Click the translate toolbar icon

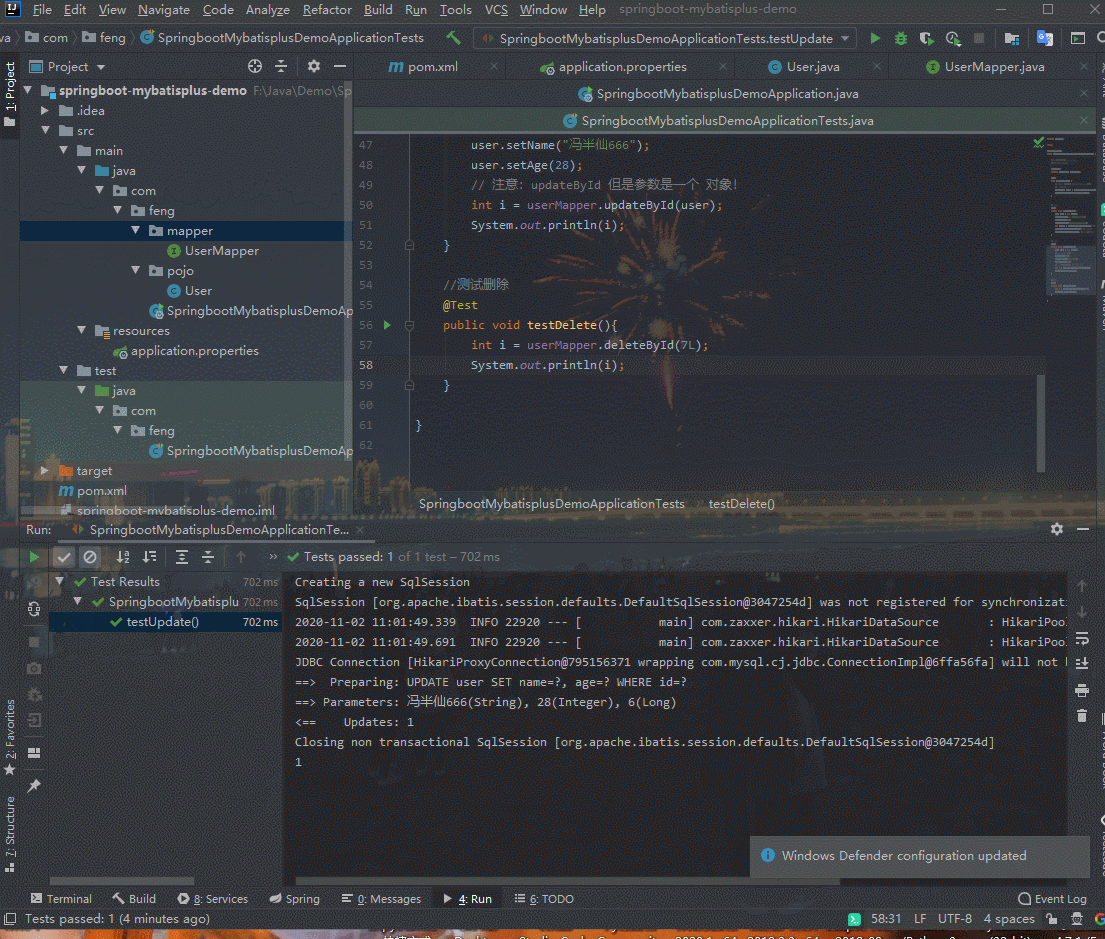point(1044,38)
